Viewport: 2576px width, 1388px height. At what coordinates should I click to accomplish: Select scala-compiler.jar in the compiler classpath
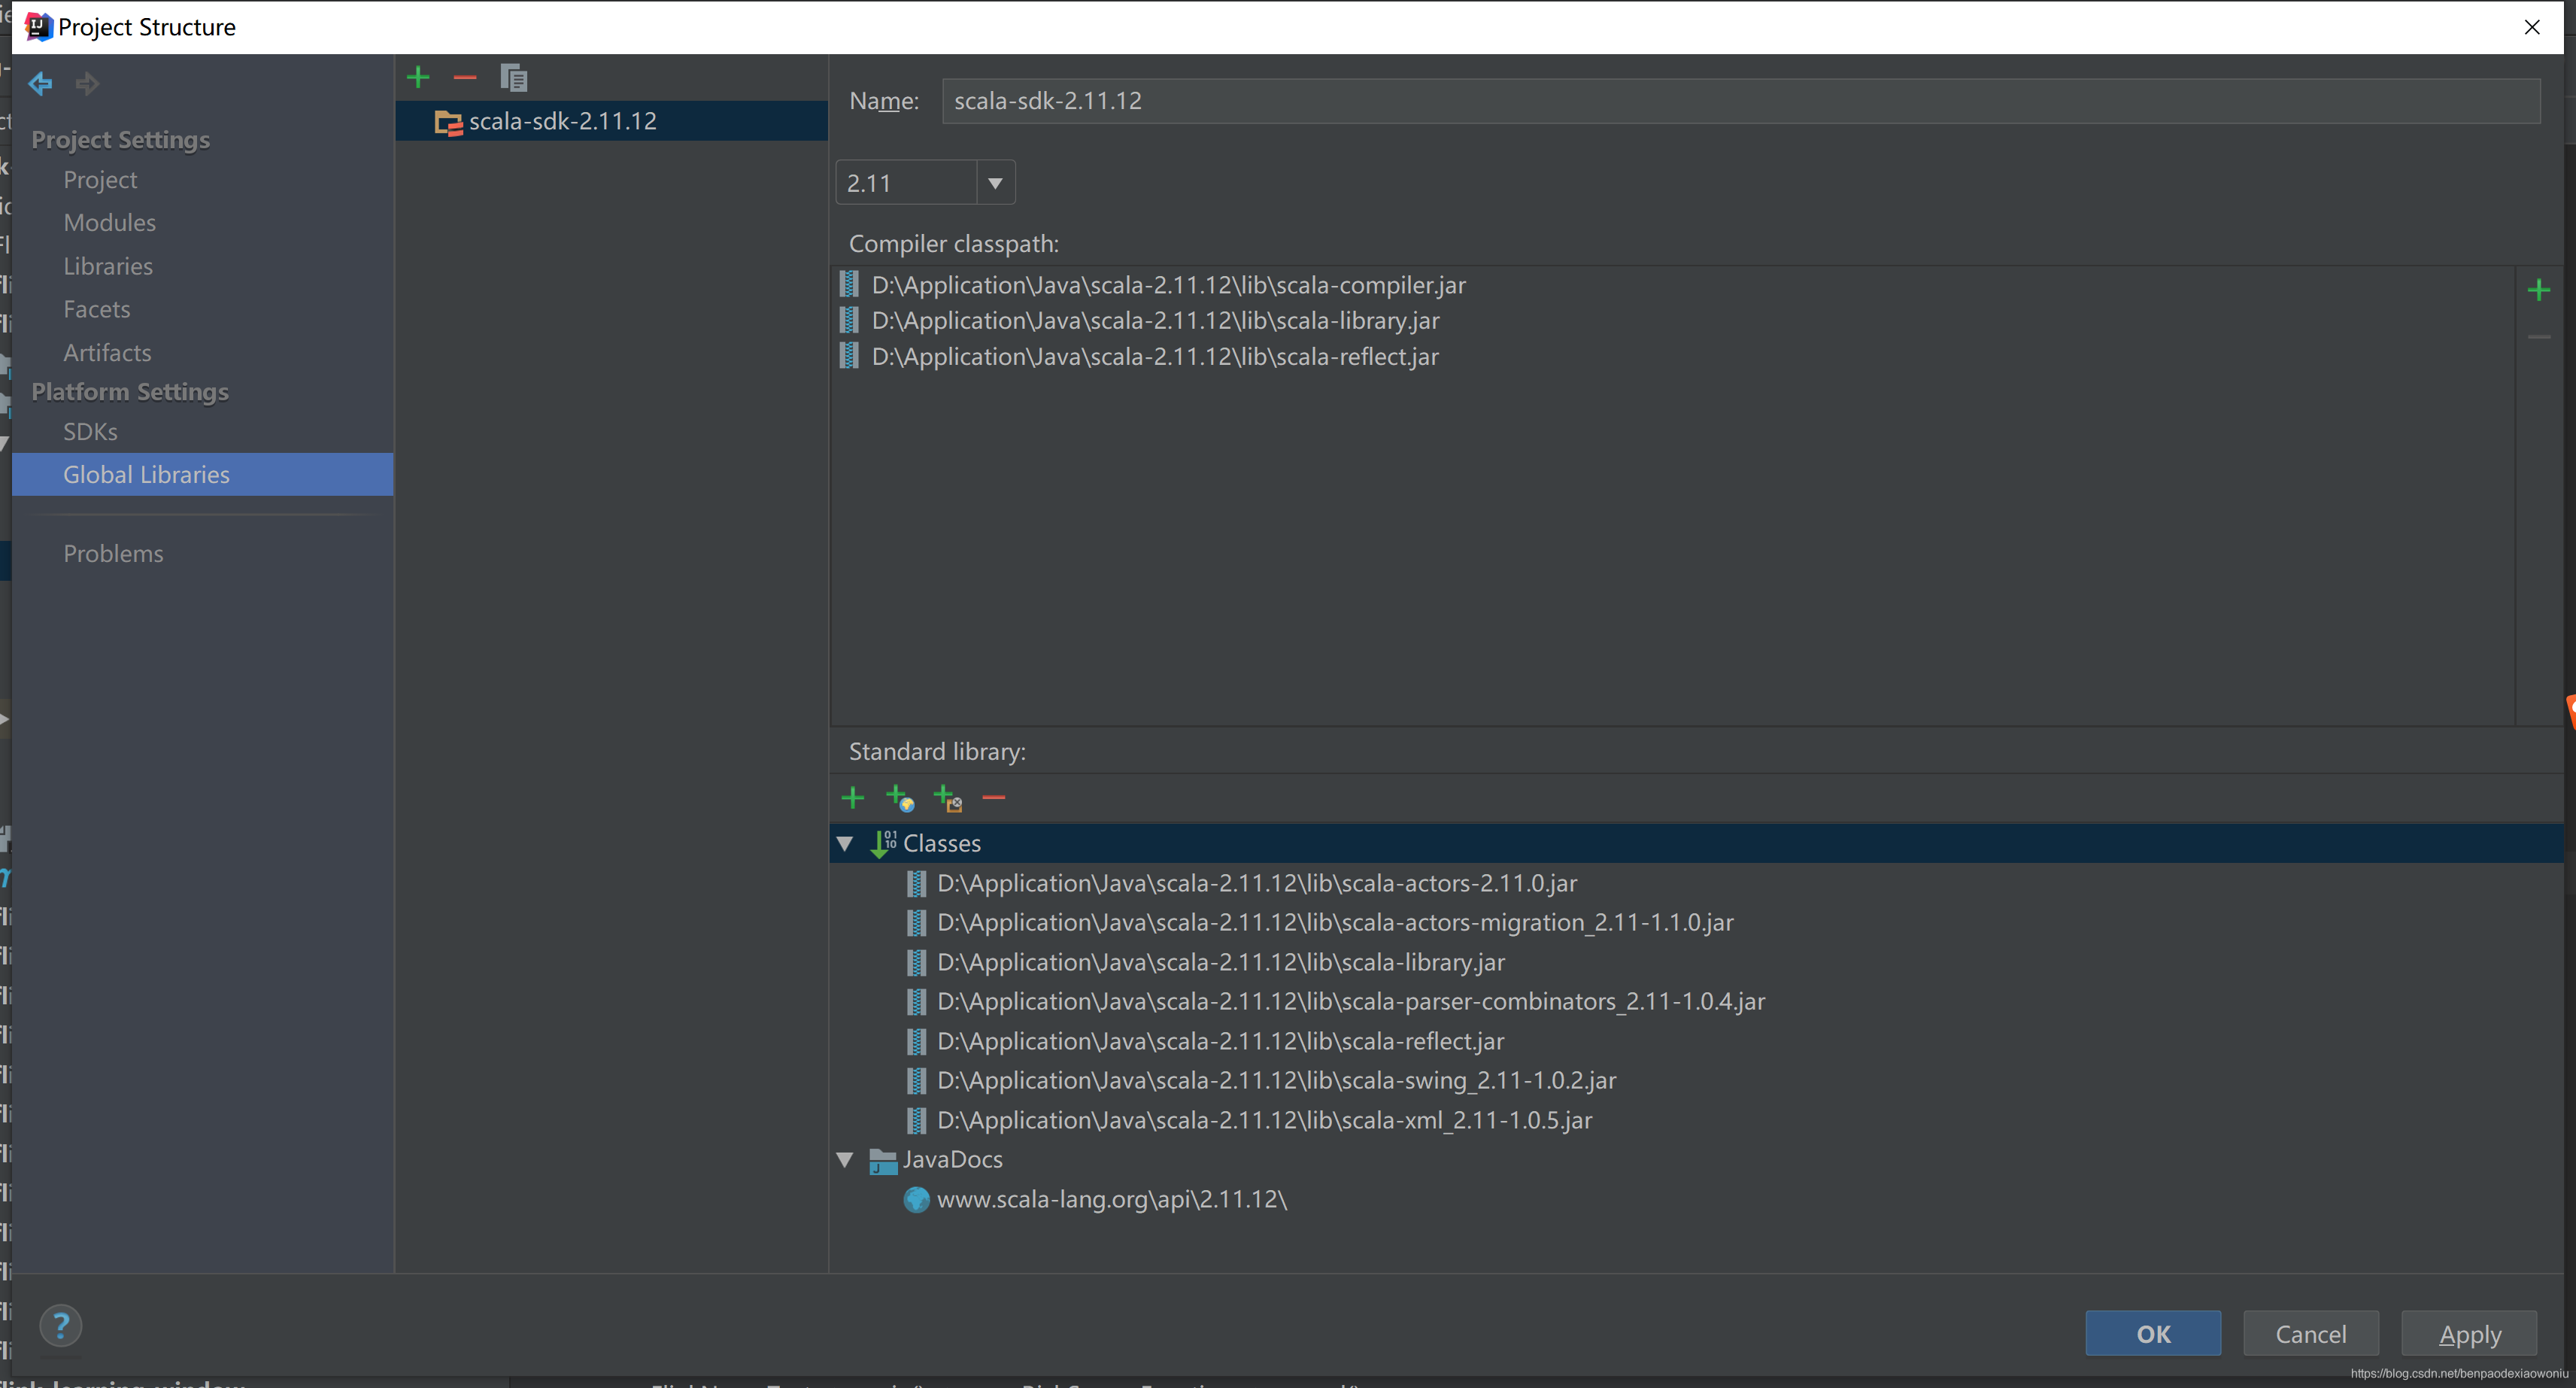pyautogui.click(x=1168, y=285)
